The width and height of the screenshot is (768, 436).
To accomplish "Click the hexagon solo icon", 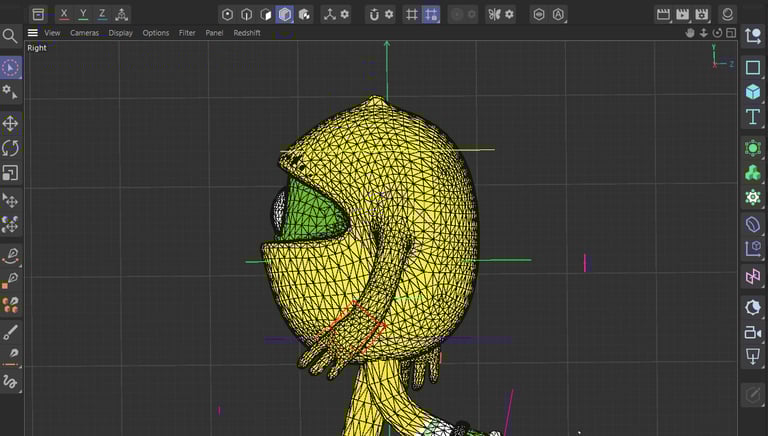I will 539,14.
